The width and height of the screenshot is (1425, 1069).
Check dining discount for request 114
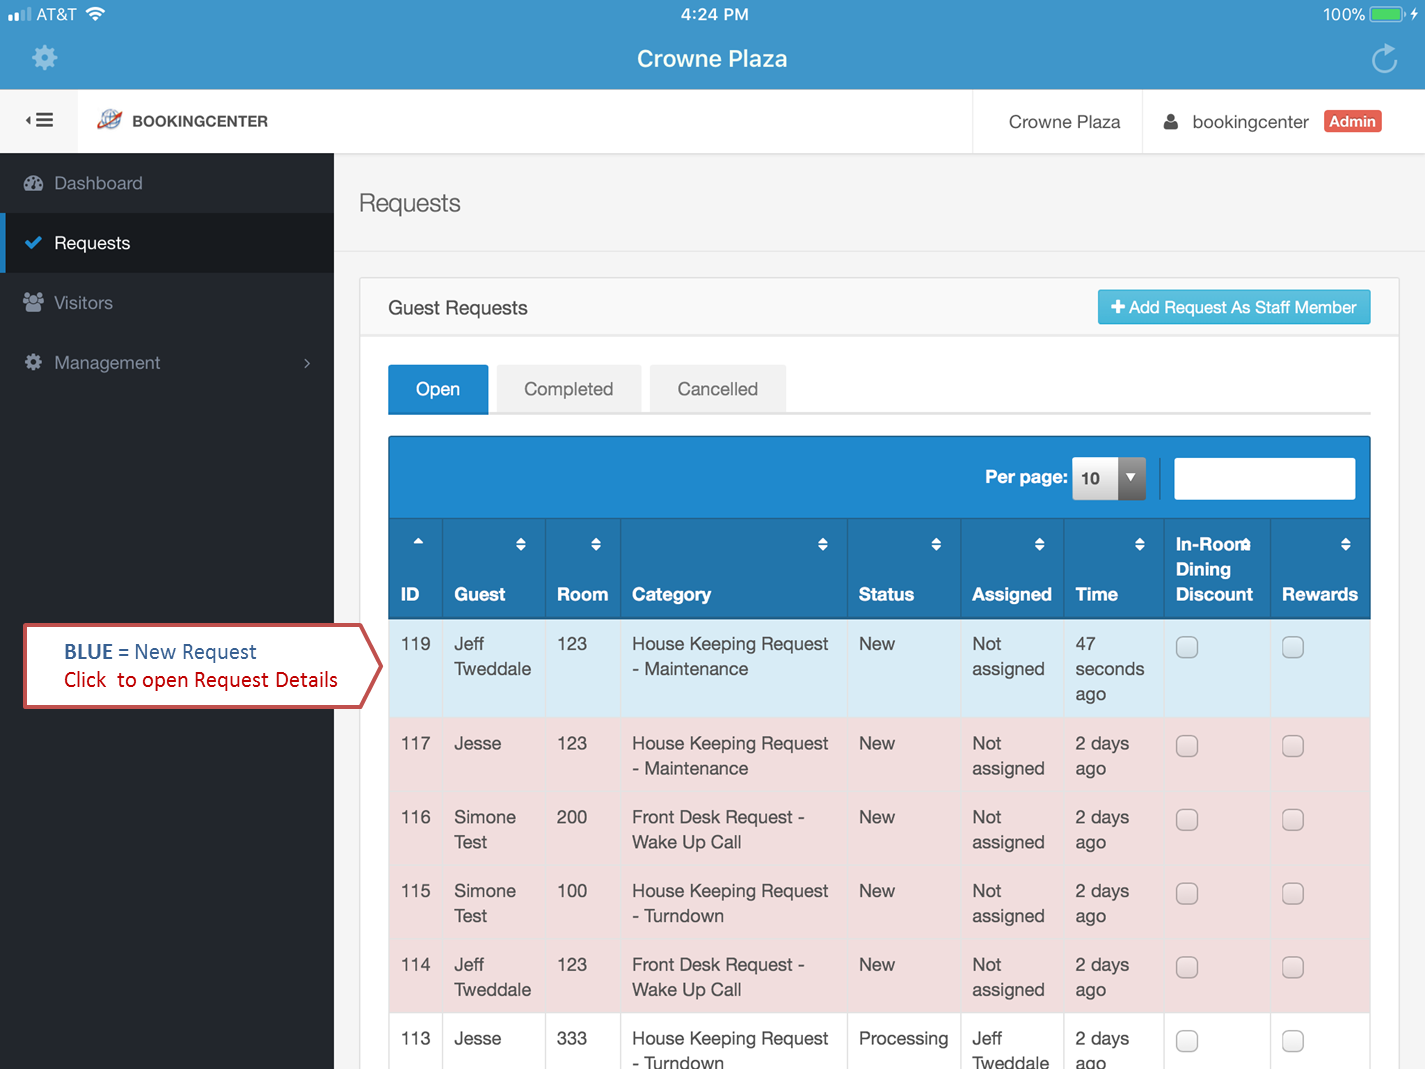coord(1187,967)
